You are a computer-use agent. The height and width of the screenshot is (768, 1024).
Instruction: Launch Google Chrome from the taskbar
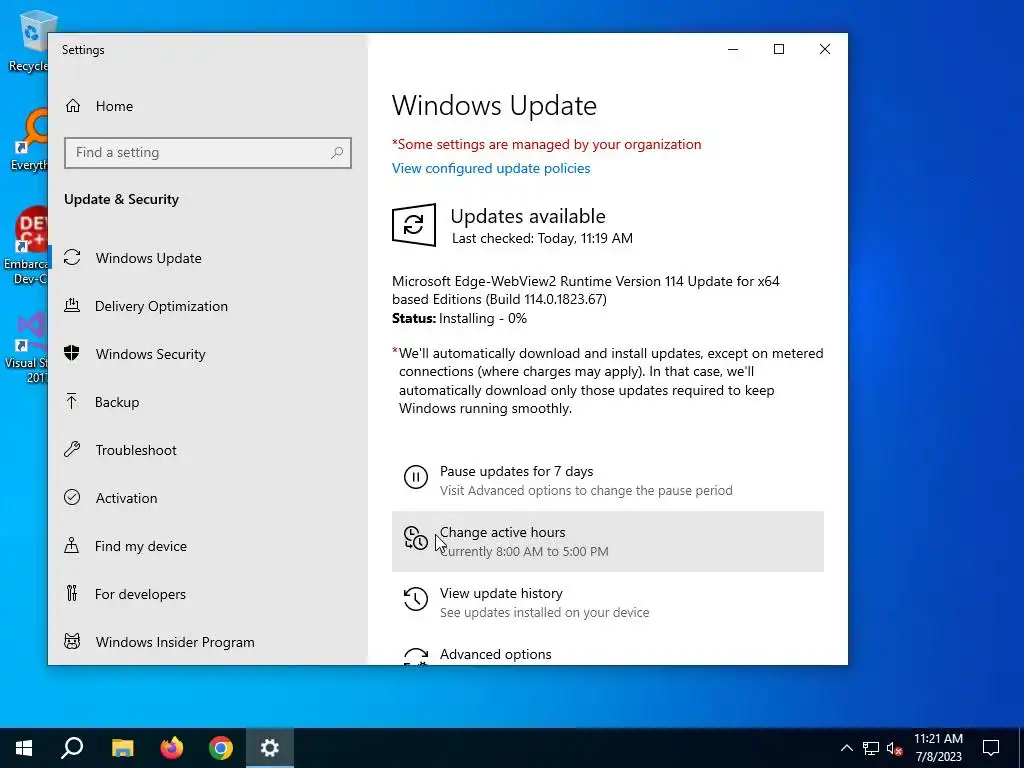point(221,748)
